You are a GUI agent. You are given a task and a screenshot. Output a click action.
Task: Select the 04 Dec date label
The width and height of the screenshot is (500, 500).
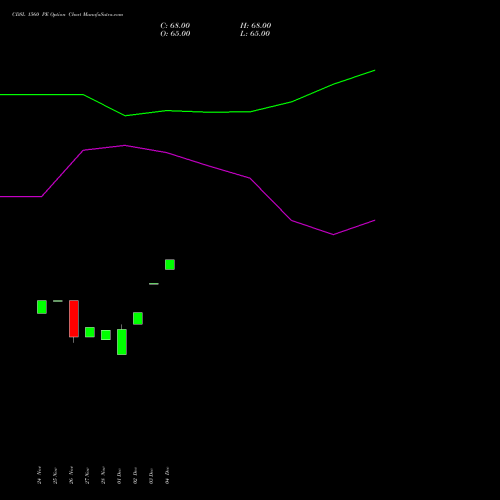tap(167, 475)
